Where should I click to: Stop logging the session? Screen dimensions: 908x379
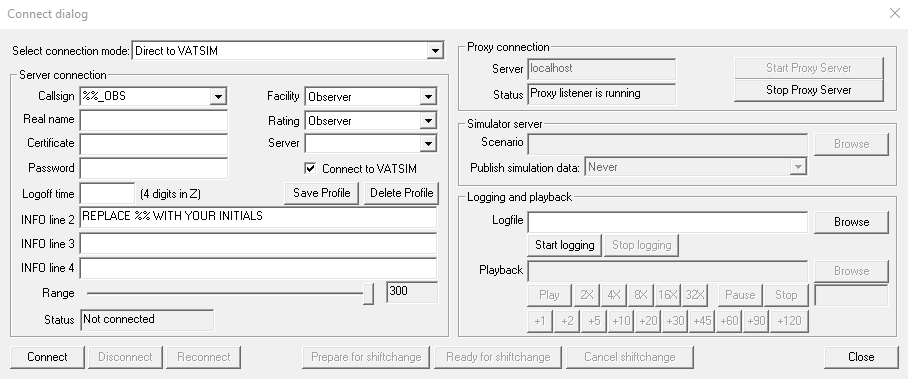(x=642, y=245)
